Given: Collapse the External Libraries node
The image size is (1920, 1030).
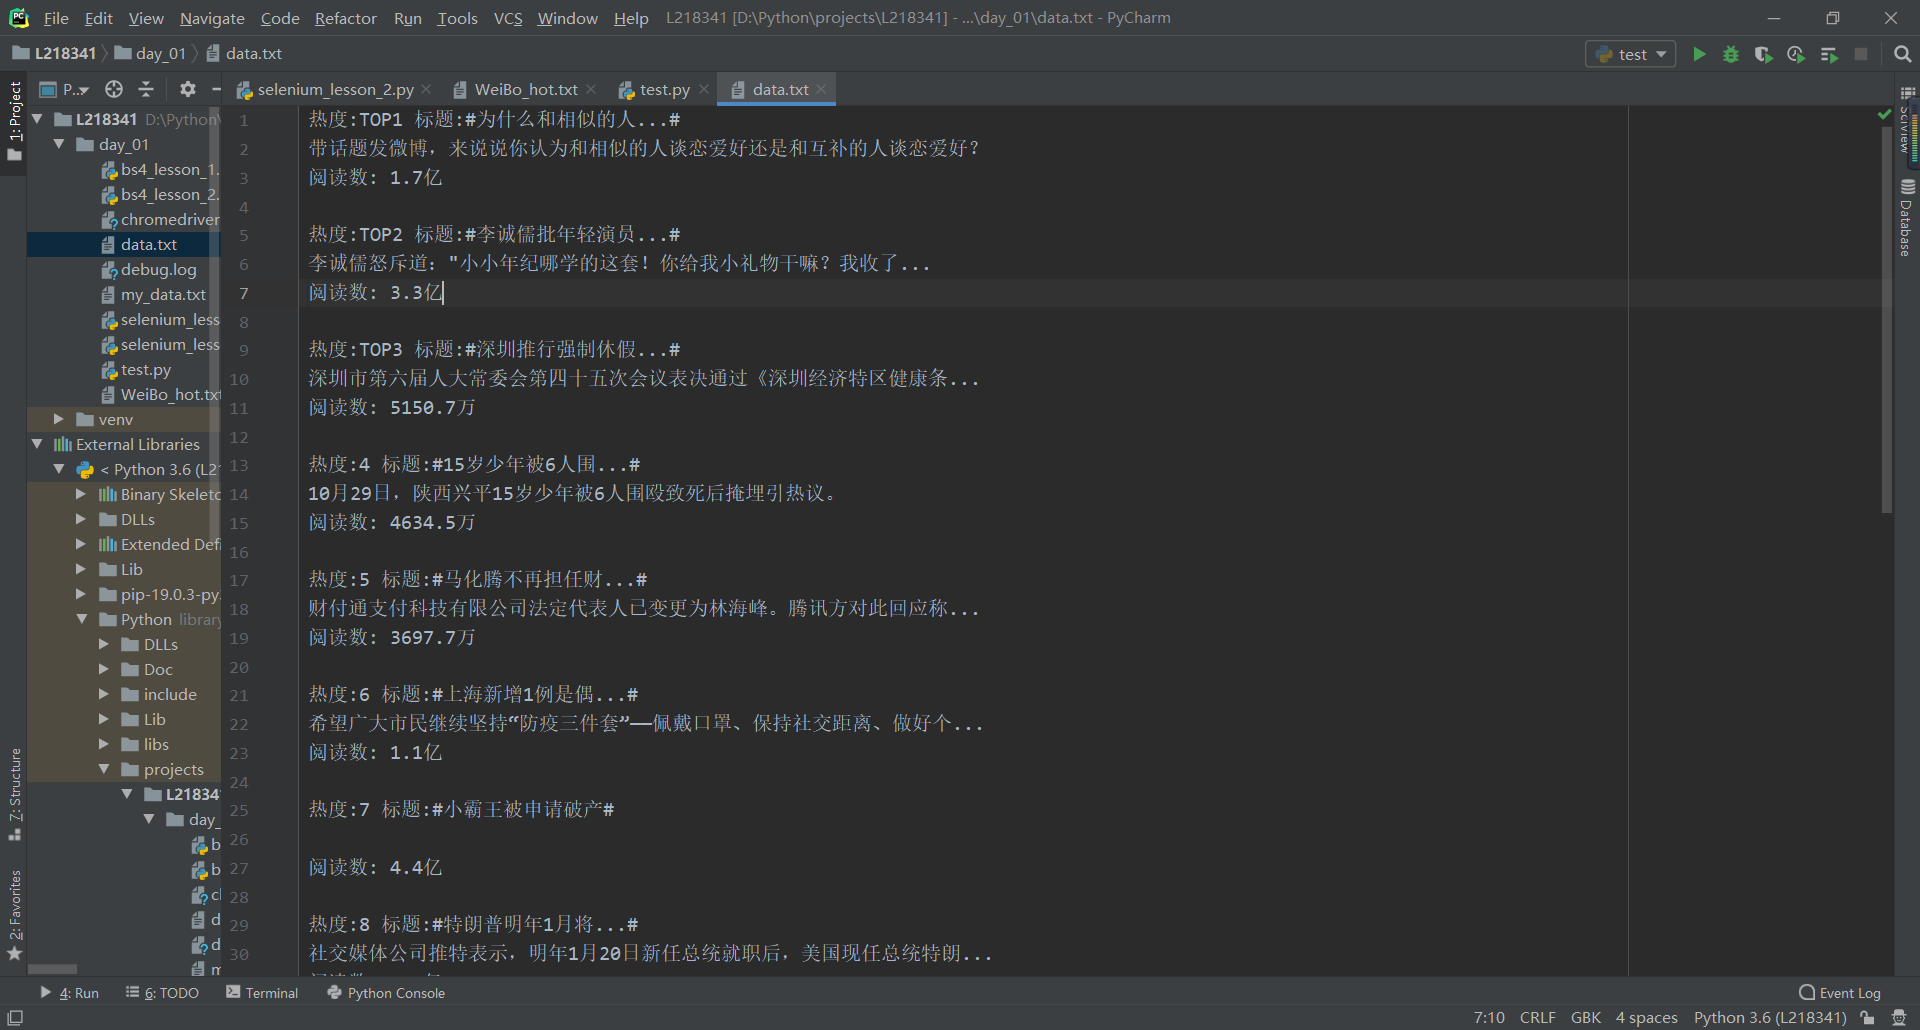Looking at the screenshot, I should pos(37,444).
